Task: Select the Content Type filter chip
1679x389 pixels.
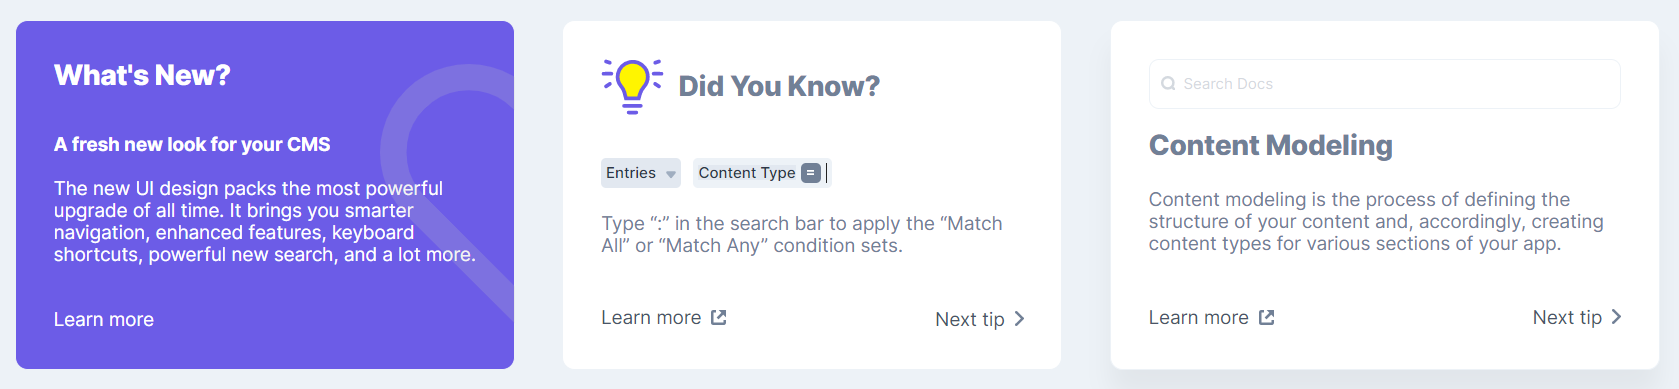Action: tap(760, 173)
